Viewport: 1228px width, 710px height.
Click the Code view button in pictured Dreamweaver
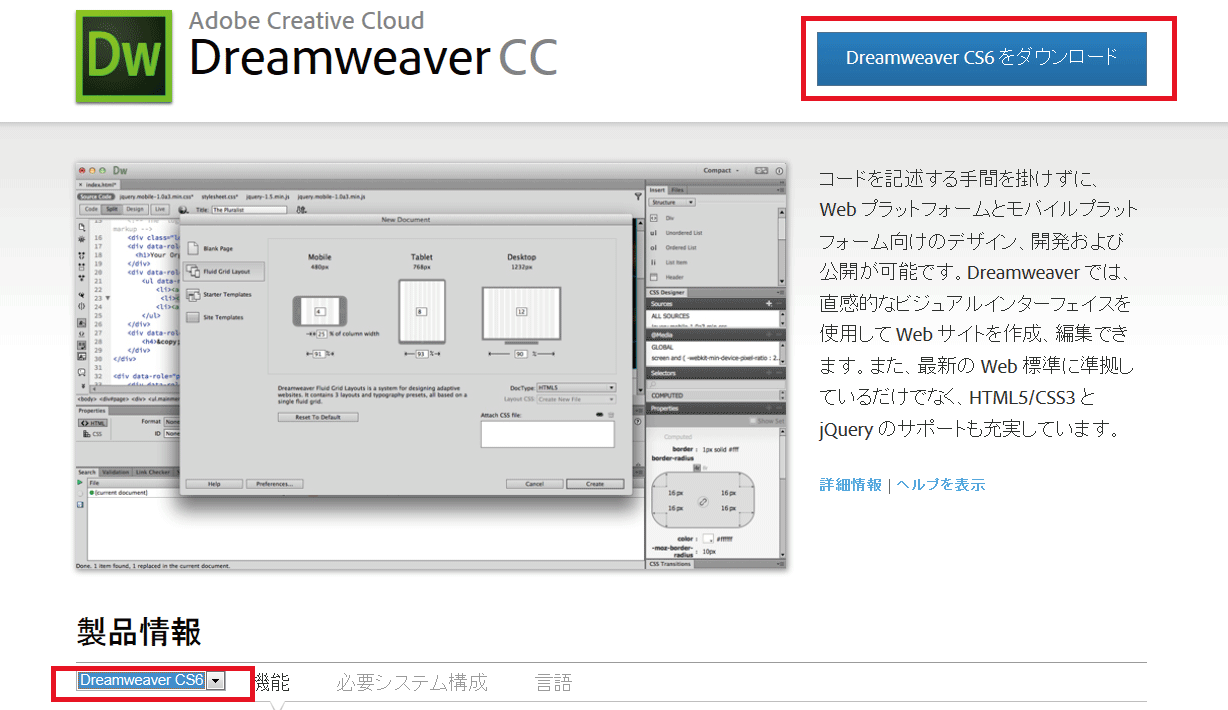(90, 209)
